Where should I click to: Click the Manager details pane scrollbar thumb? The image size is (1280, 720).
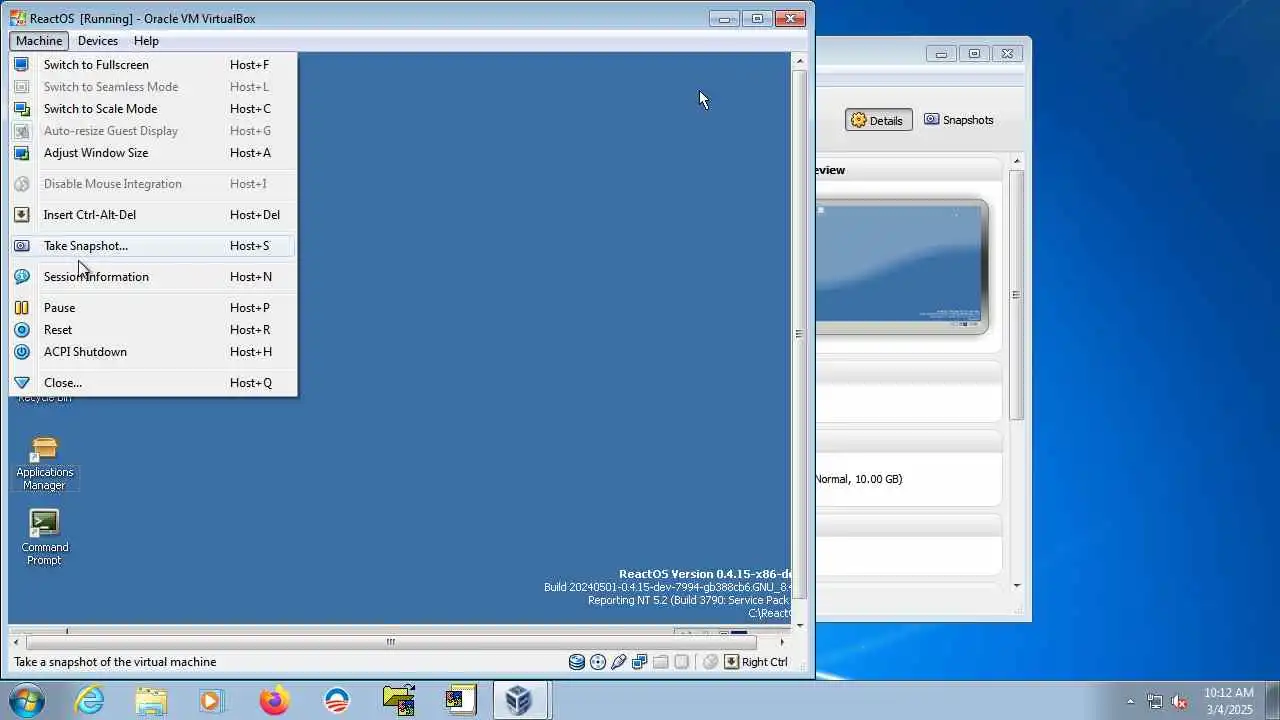point(1017,294)
